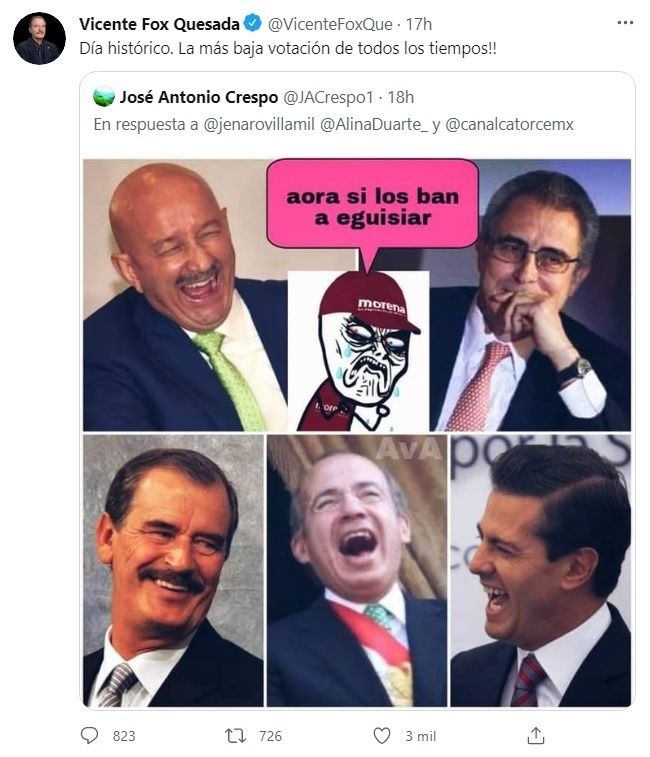Open the share icon menu
The width and height of the screenshot is (650, 757).
click(x=536, y=736)
